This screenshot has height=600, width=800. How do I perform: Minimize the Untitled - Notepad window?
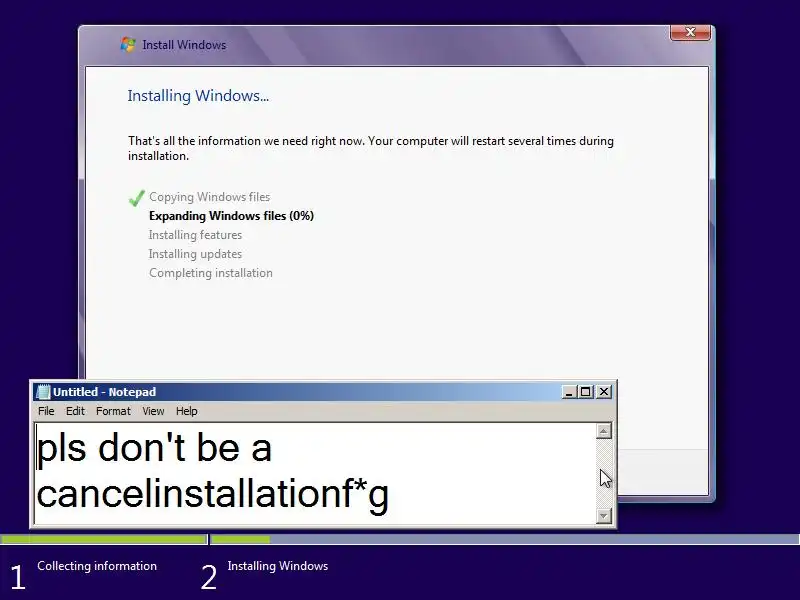point(569,392)
